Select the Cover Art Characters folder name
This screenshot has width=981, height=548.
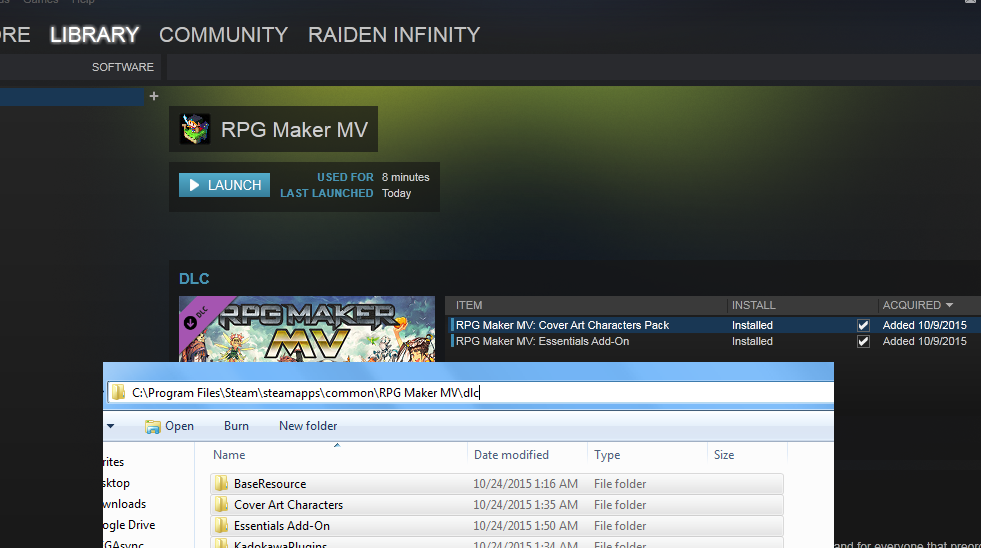tap(288, 505)
